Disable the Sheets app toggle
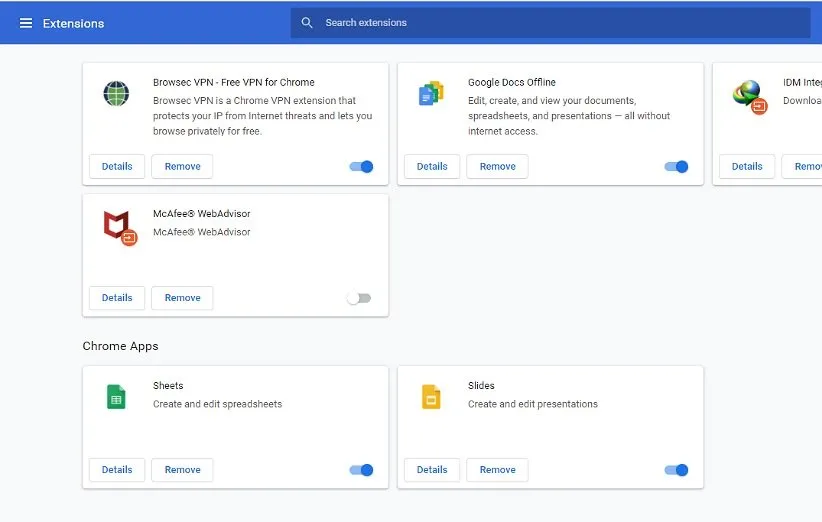This screenshot has height=522, width=822. click(361, 470)
